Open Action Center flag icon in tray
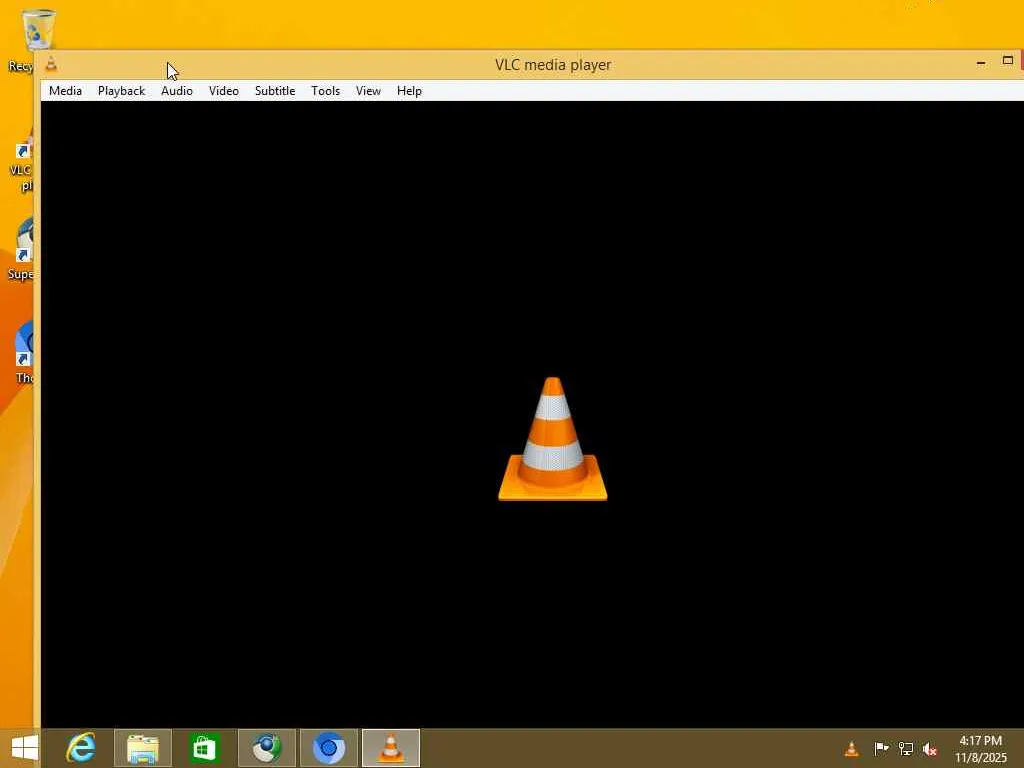Screen dimensions: 1024x768 click(881, 748)
